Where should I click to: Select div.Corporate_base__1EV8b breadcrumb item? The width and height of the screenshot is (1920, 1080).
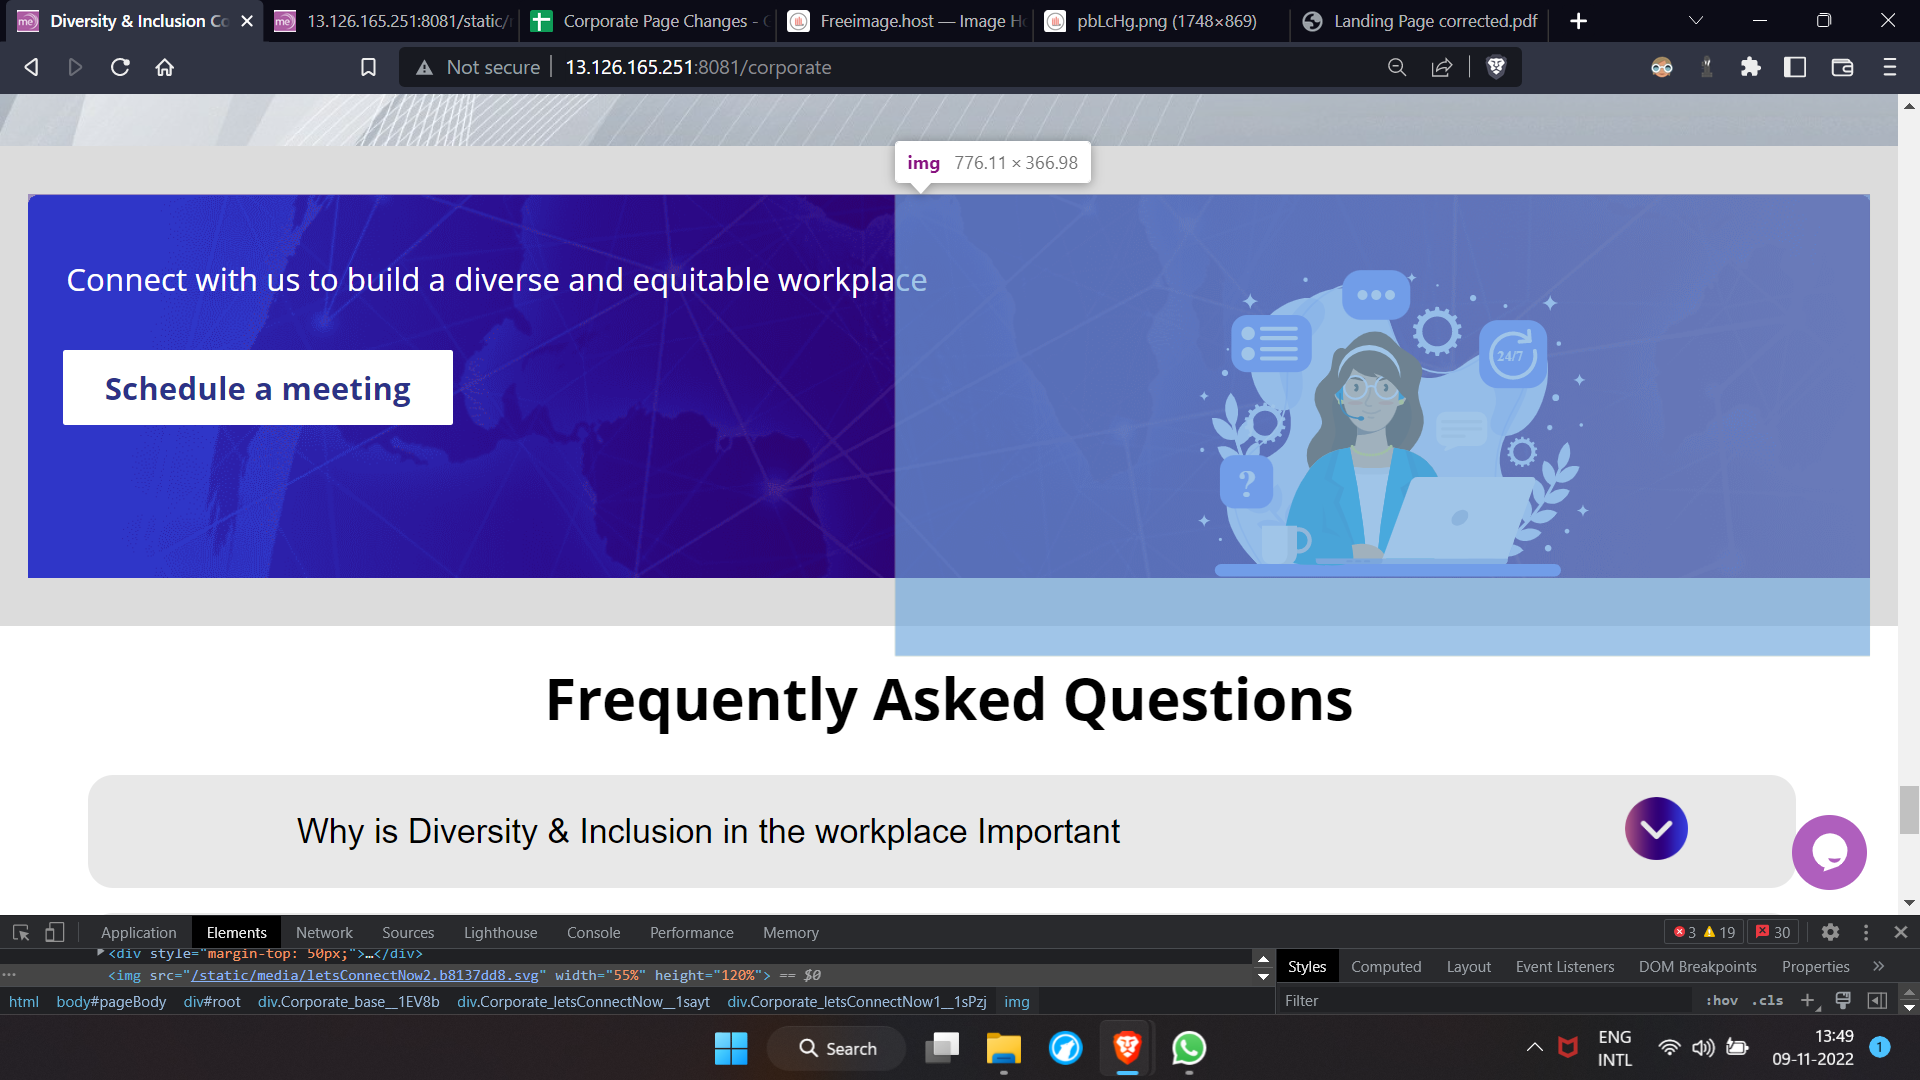coord(349,1001)
